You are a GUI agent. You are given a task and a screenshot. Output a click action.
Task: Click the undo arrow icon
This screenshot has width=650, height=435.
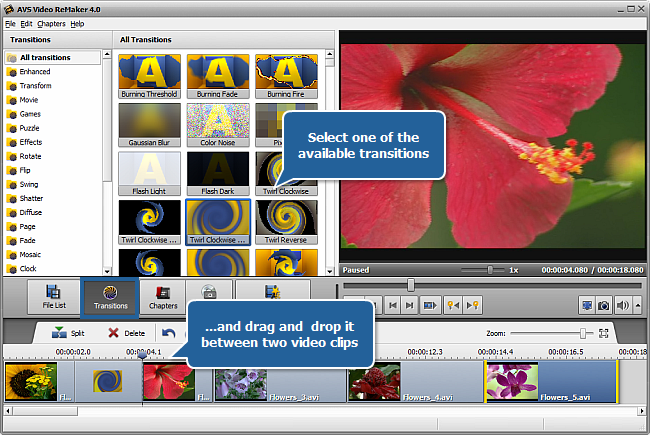tap(169, 333)
